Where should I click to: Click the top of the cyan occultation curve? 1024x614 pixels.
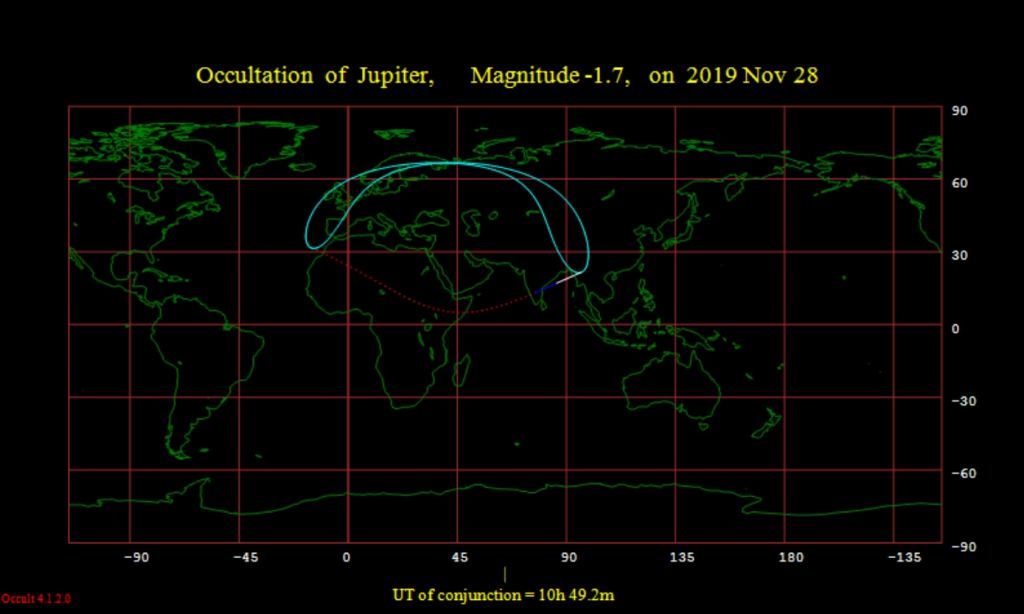pyautogui.click(x=455, y=162)
